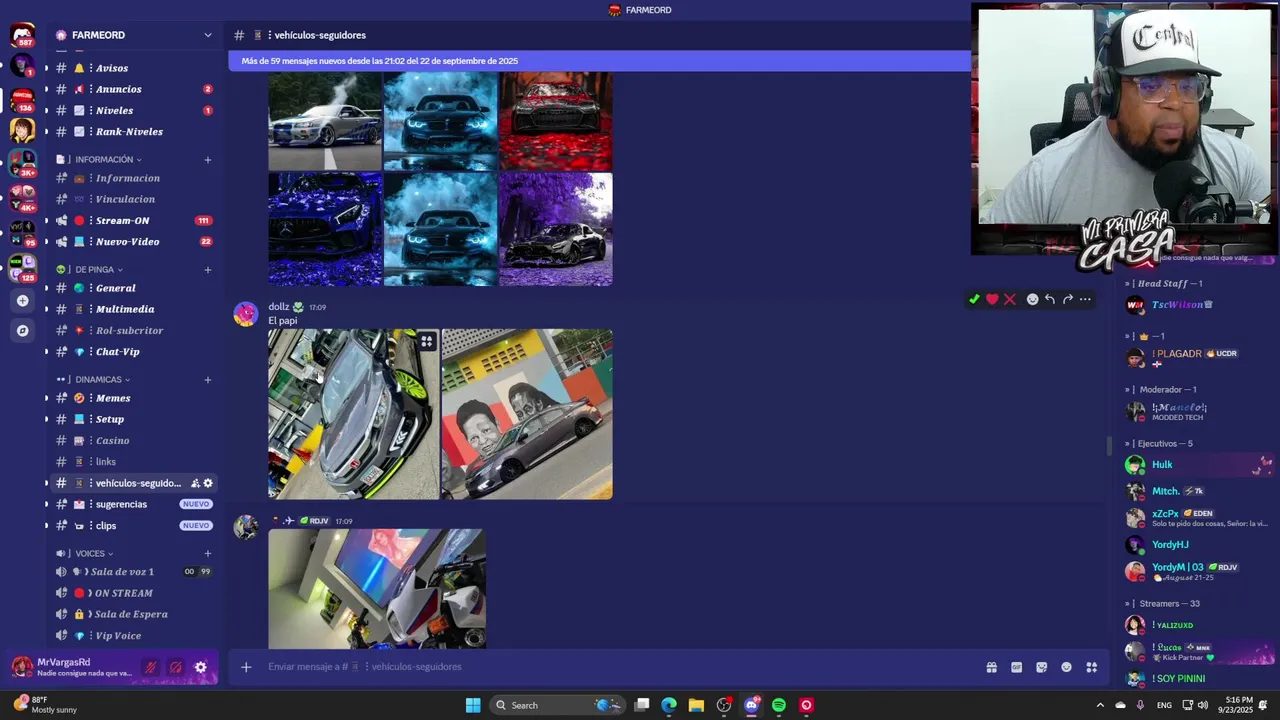Join Sala de voz 1 voice channel

tap(134, 572)
